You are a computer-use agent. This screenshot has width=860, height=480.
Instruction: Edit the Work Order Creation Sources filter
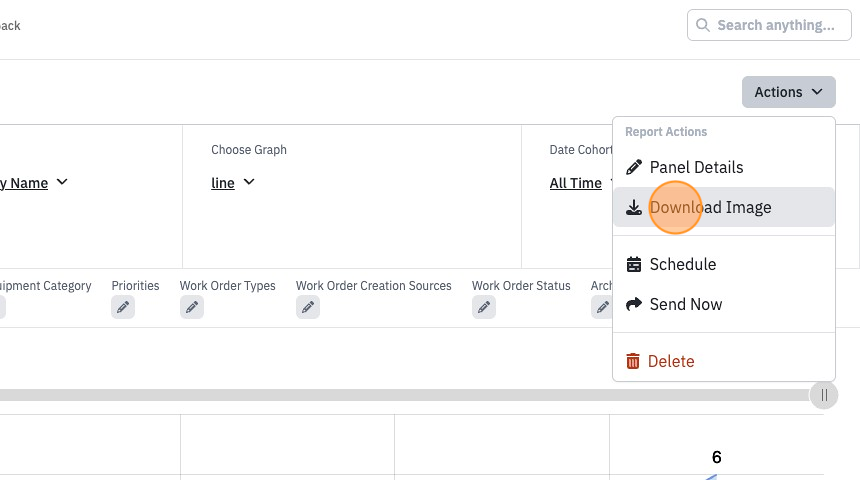tap(308, 307)
